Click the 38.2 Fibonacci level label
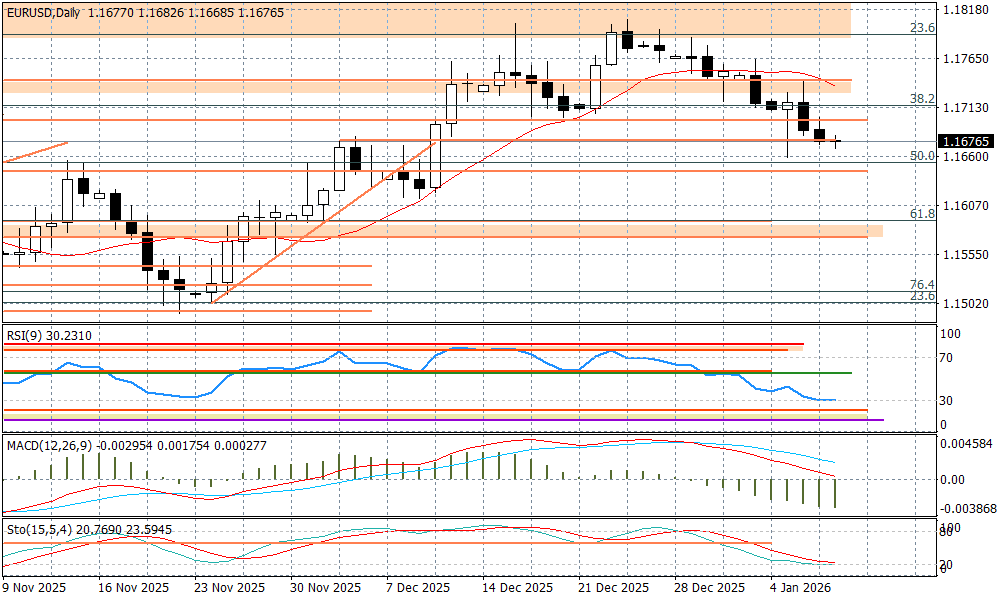1000x600 pixels. [x=921, y=99]
